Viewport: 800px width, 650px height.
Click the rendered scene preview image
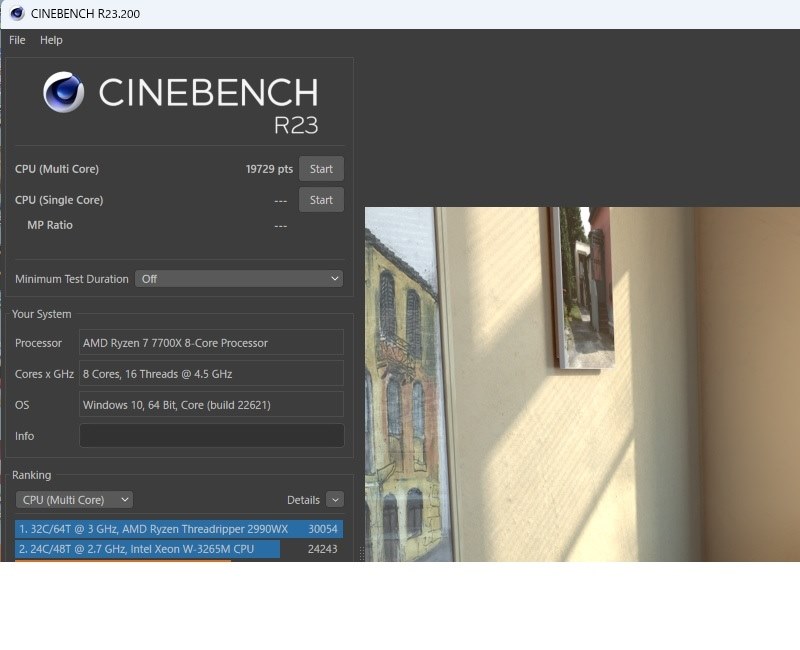(x=582, y=384)
